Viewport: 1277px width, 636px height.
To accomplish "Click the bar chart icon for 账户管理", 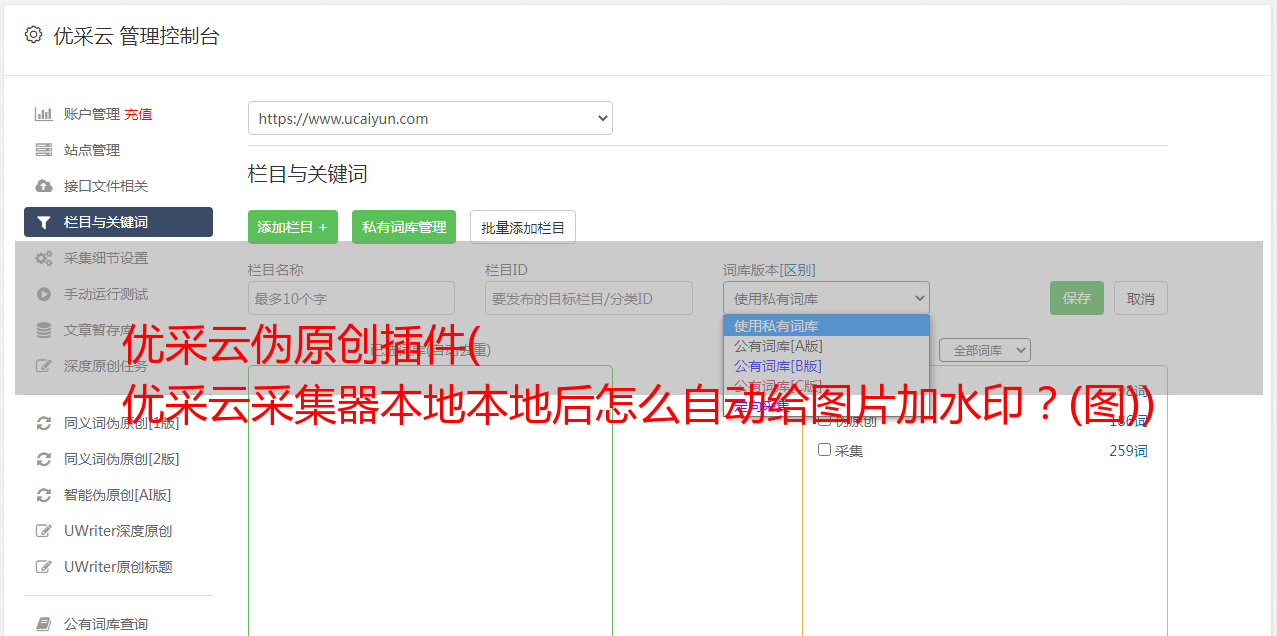I will 44,114.
